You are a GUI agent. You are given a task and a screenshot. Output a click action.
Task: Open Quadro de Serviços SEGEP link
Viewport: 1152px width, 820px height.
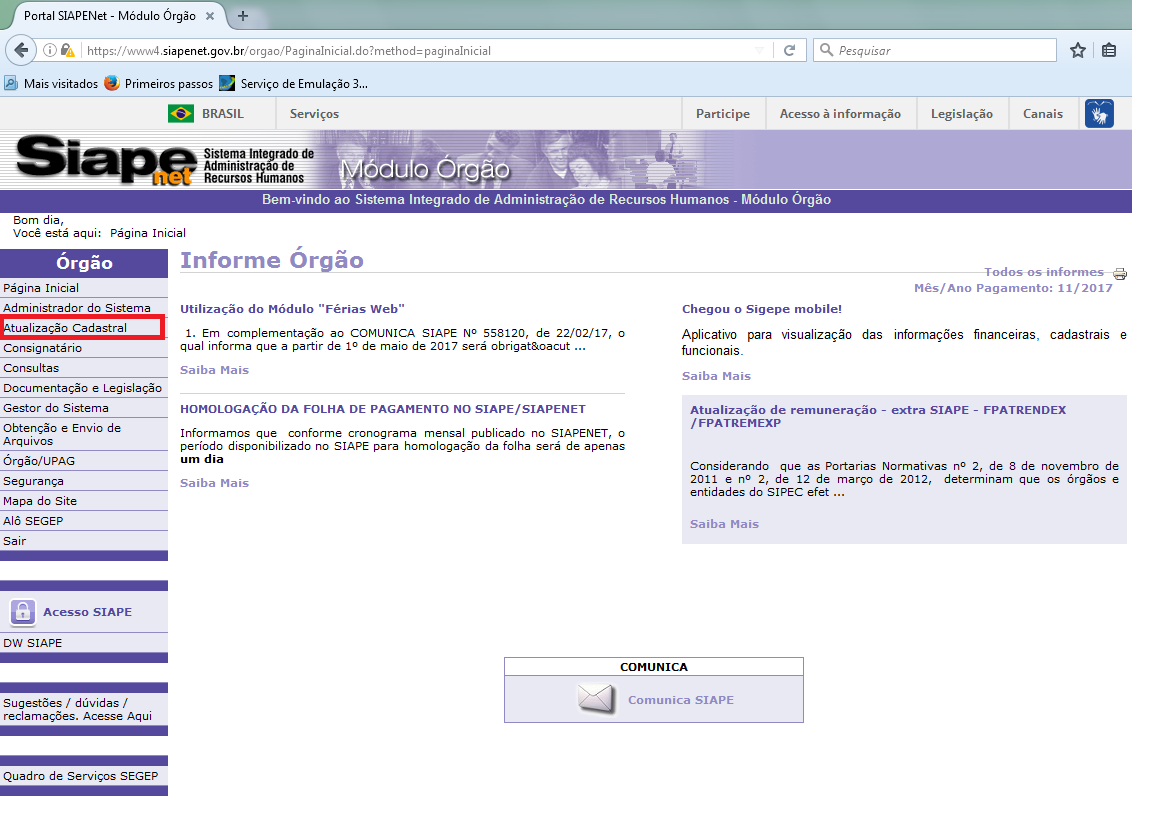click(84, 776)
